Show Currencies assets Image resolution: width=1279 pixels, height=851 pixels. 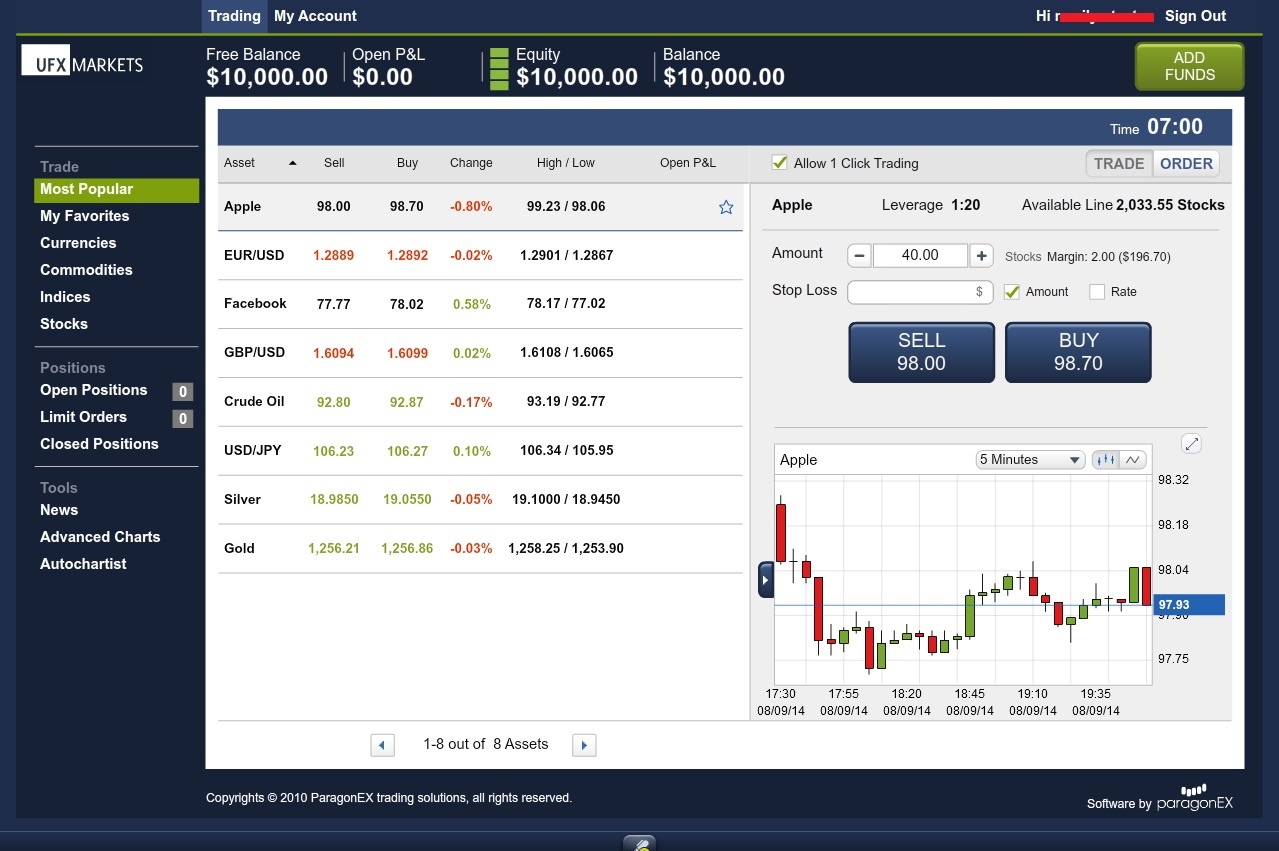point(78,243)
